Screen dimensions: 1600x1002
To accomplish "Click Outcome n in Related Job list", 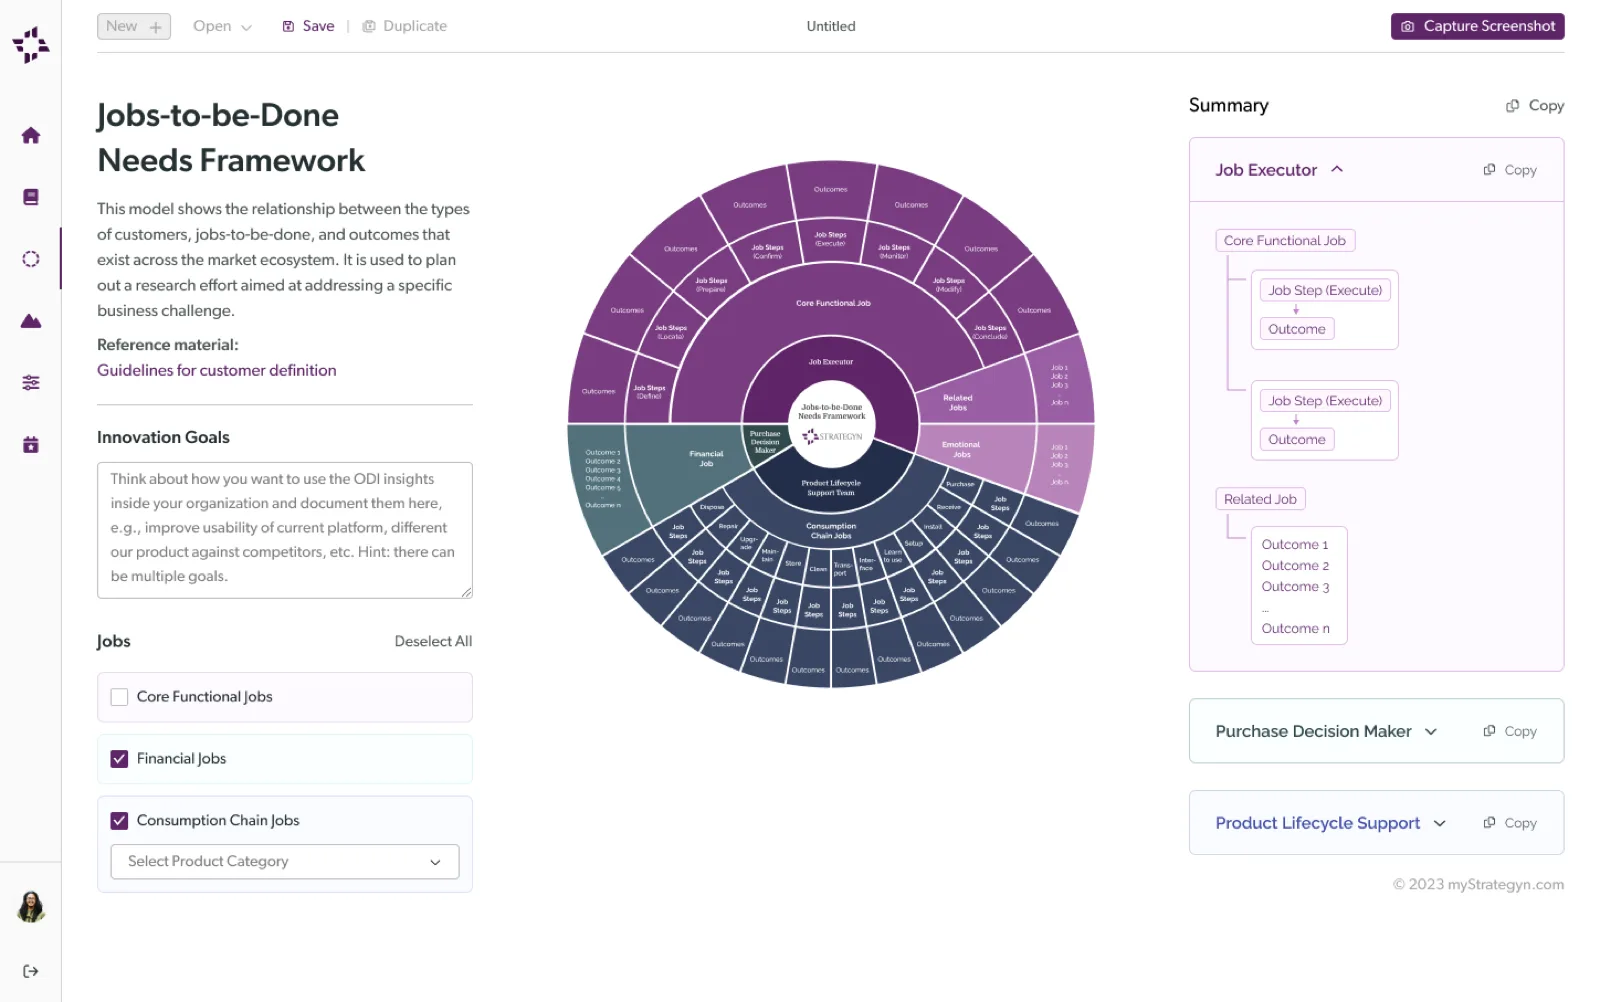I will tap(1296, 629).
